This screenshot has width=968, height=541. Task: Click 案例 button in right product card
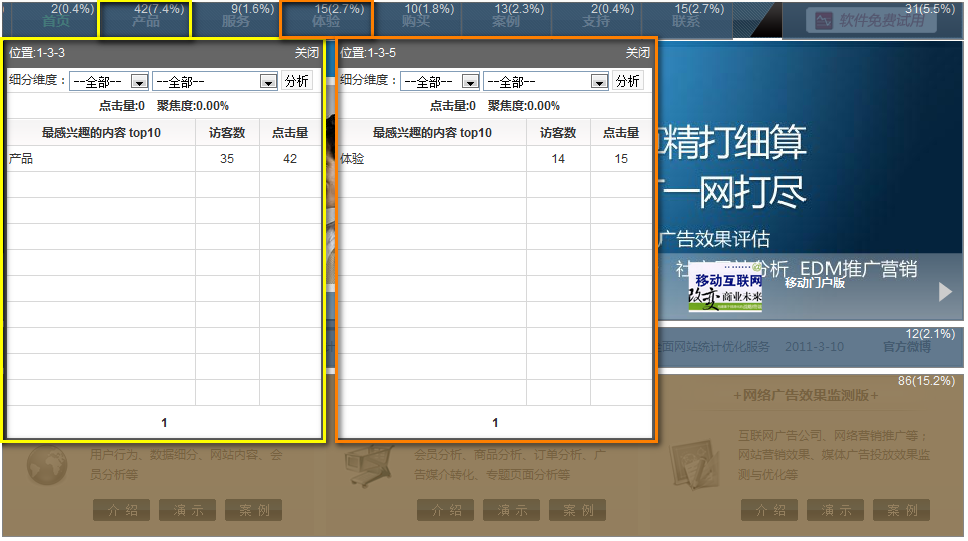pos(901,511)
